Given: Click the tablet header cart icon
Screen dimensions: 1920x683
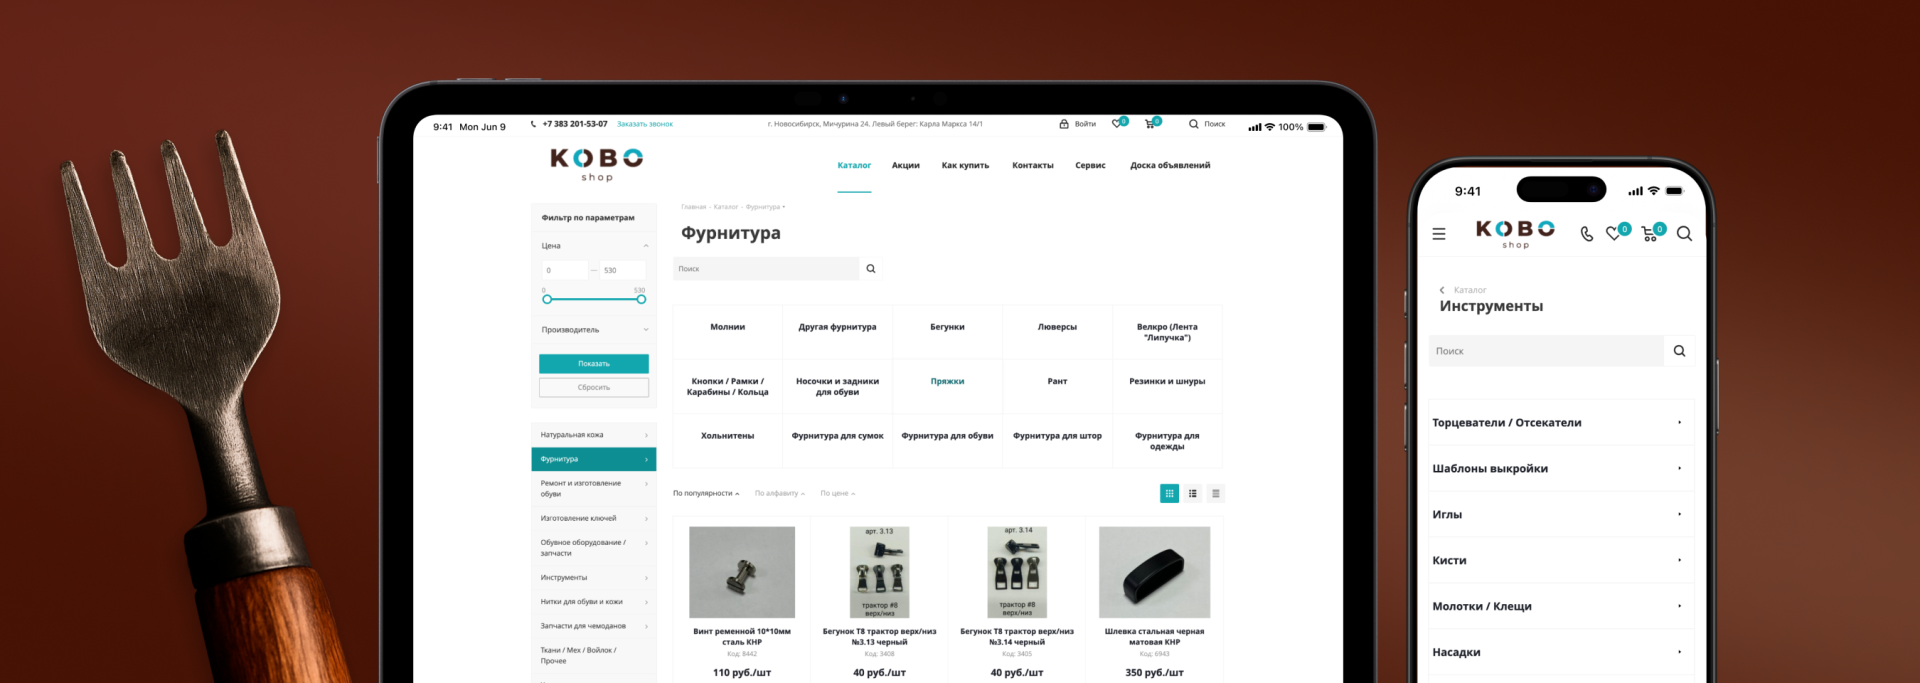Looking at the screenshot, I should coord(1150,124).
